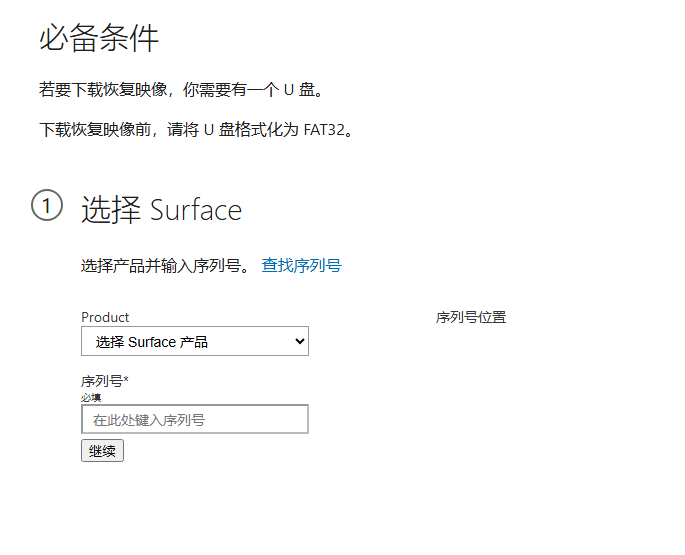Viewport: 685px width, 555px height.
Task: Open the 选择 Surface 产品 dropdown
Action: click(195, 341)
